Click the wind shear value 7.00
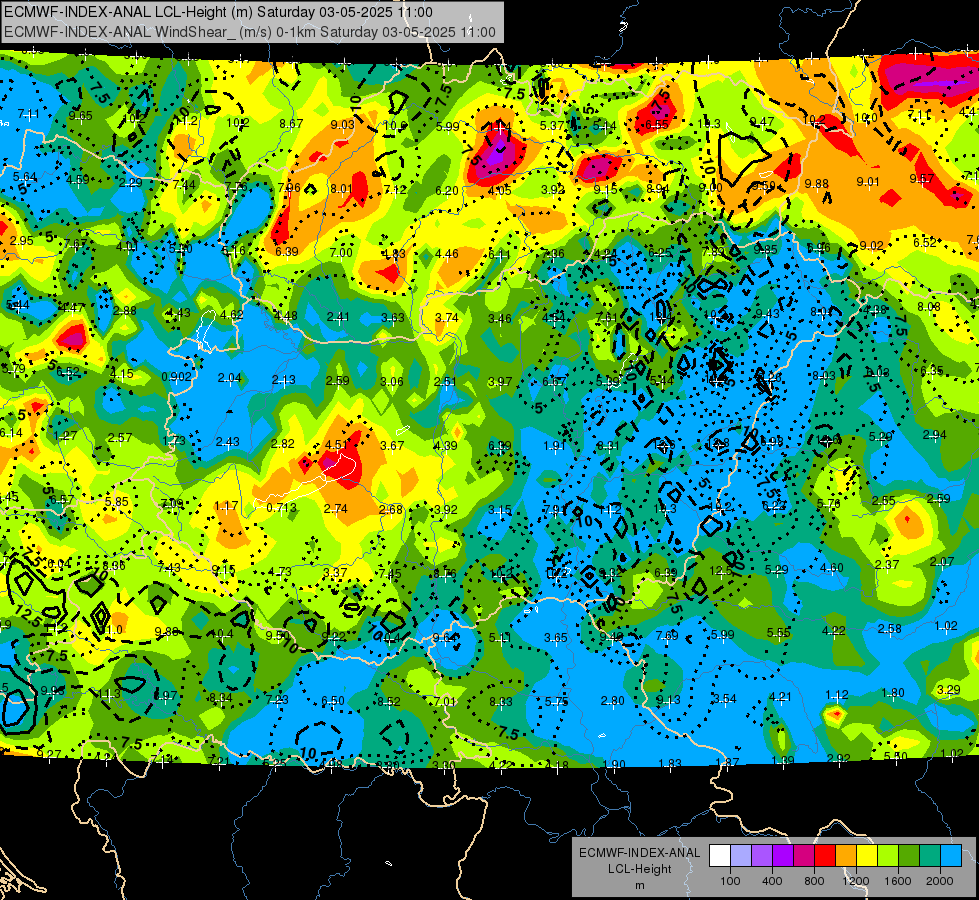The image size is (979, 900). [341, 252]
